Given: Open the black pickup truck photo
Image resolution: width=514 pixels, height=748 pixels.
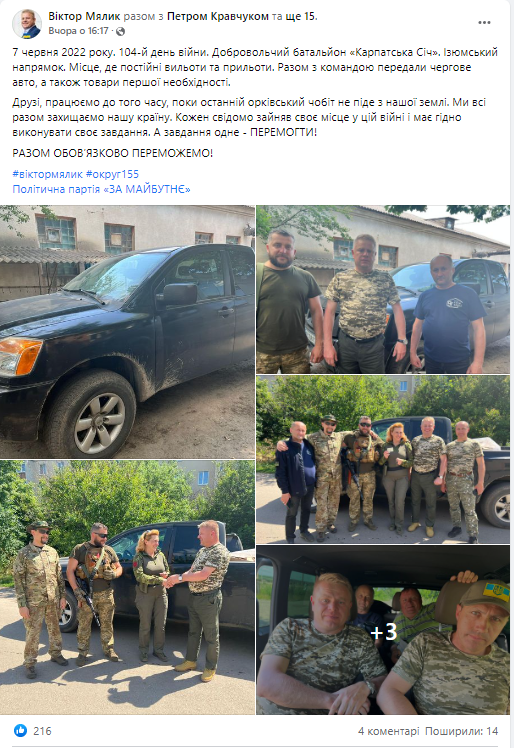Looking at the screenshot, I should tap(127, 332).
